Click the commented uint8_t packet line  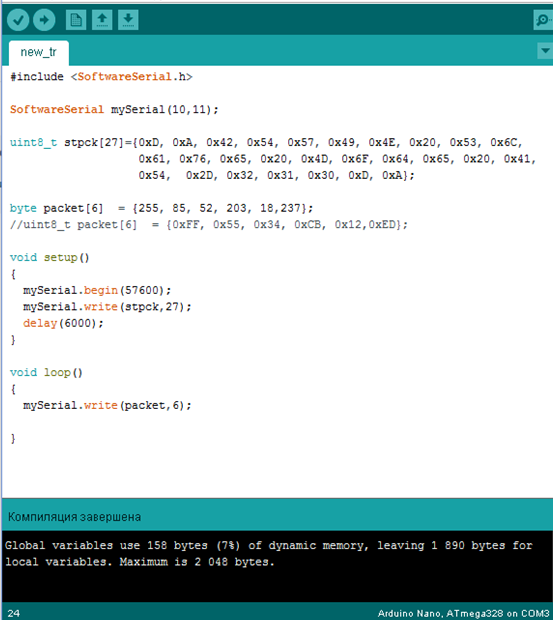(209, 225)
